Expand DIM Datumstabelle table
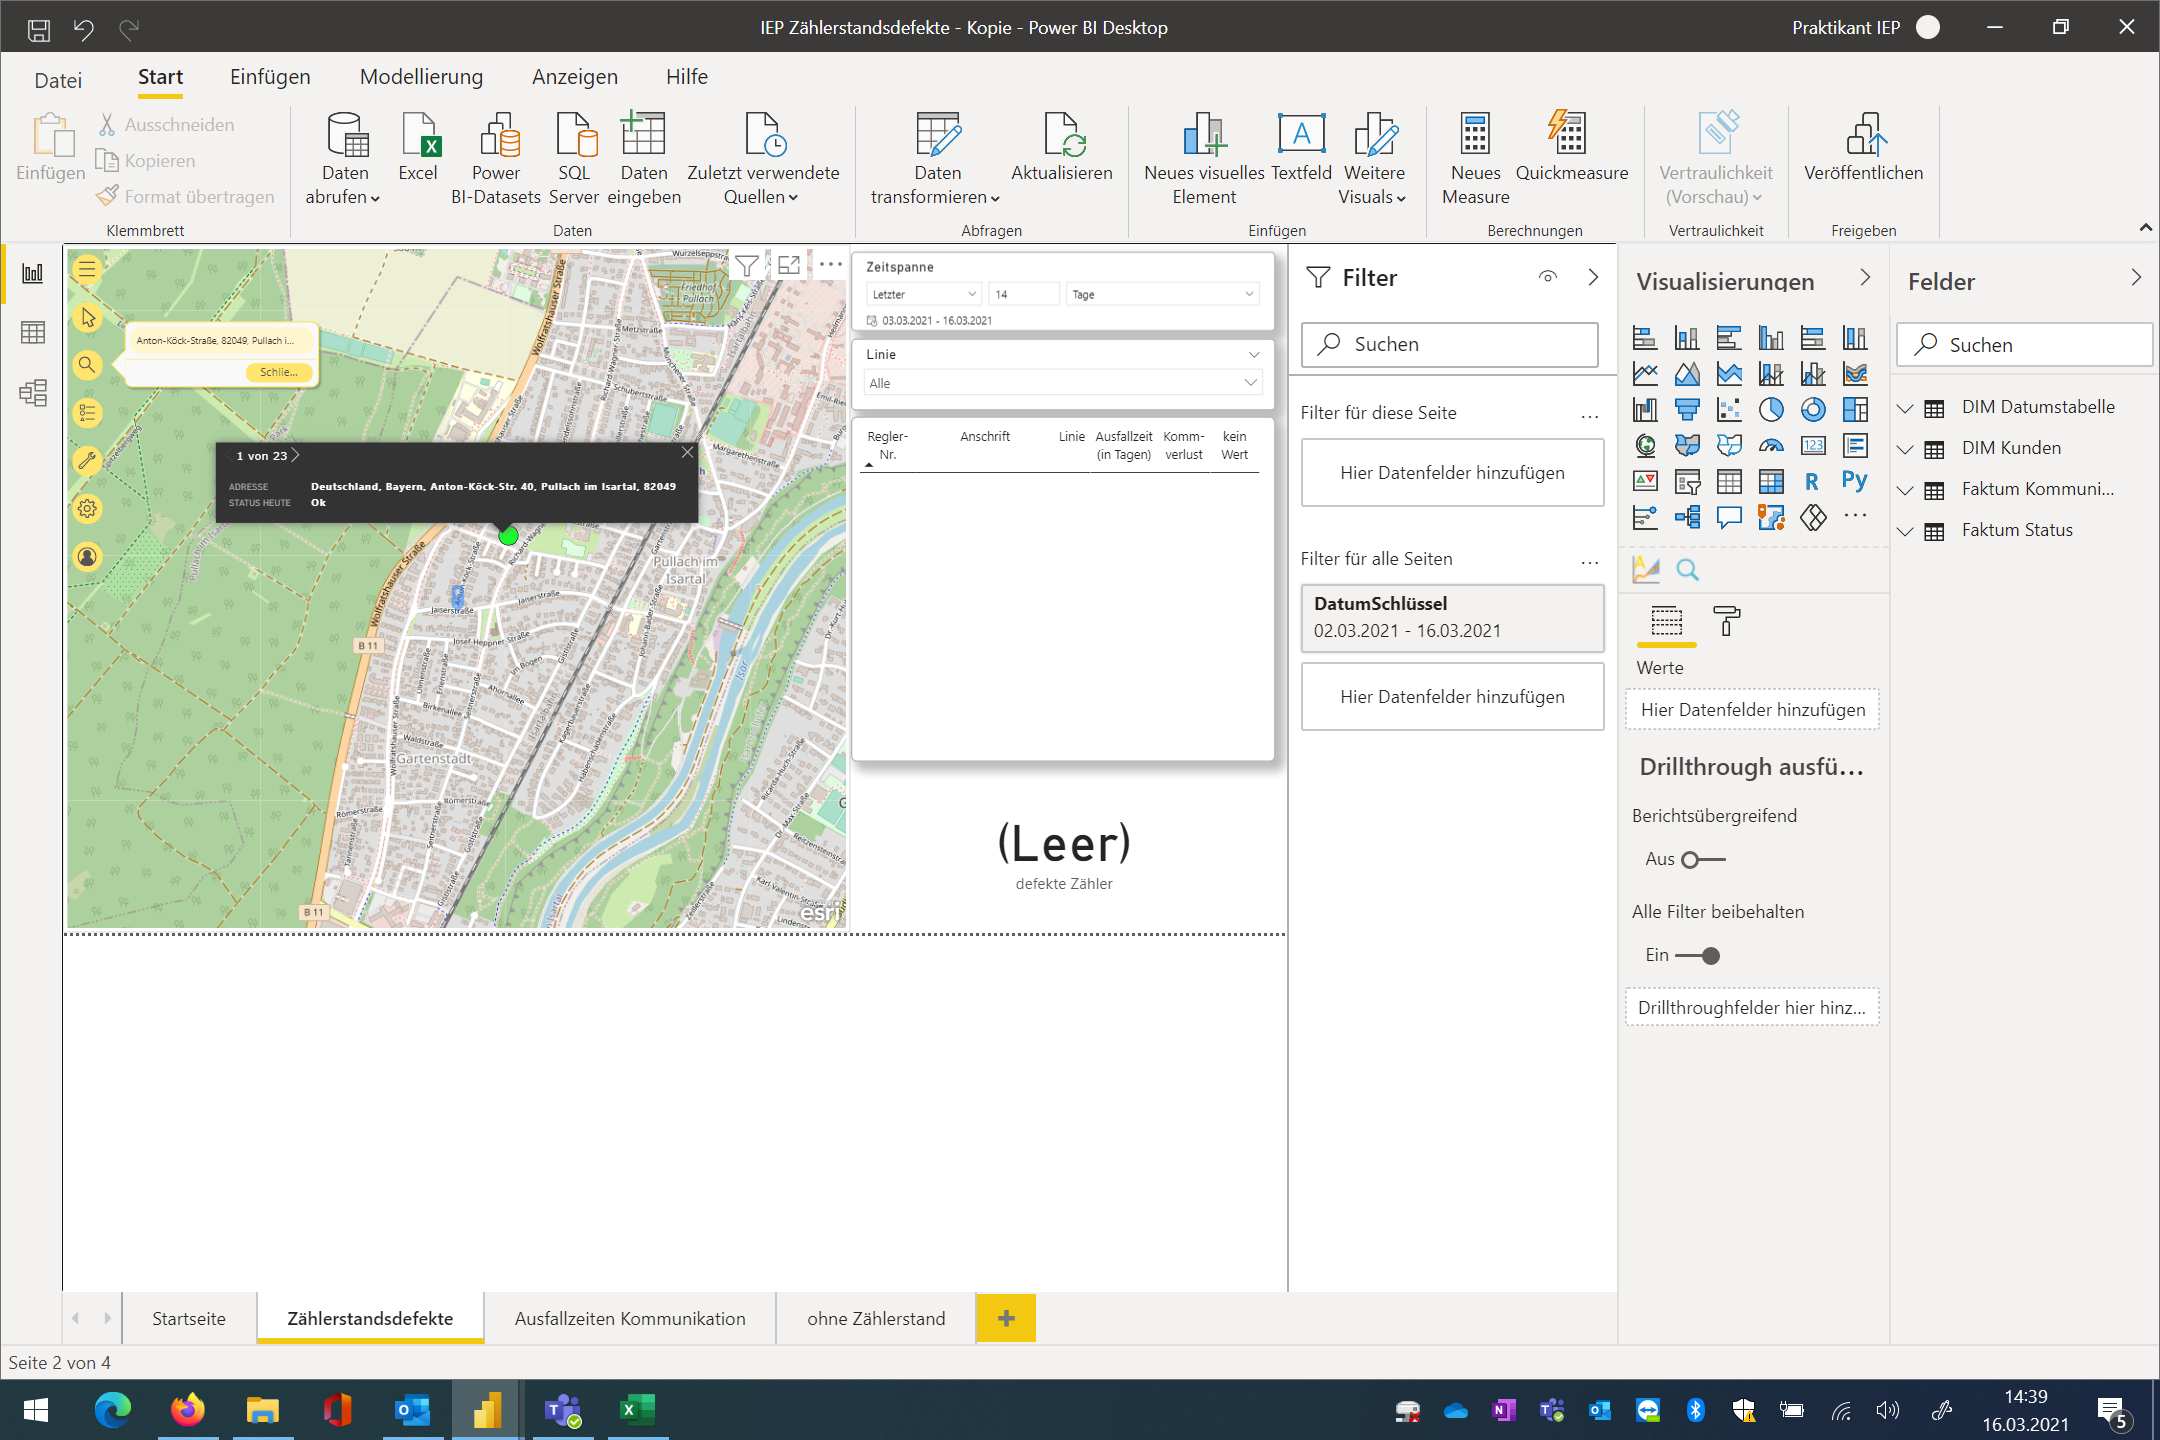 (x=1906, y=408)
